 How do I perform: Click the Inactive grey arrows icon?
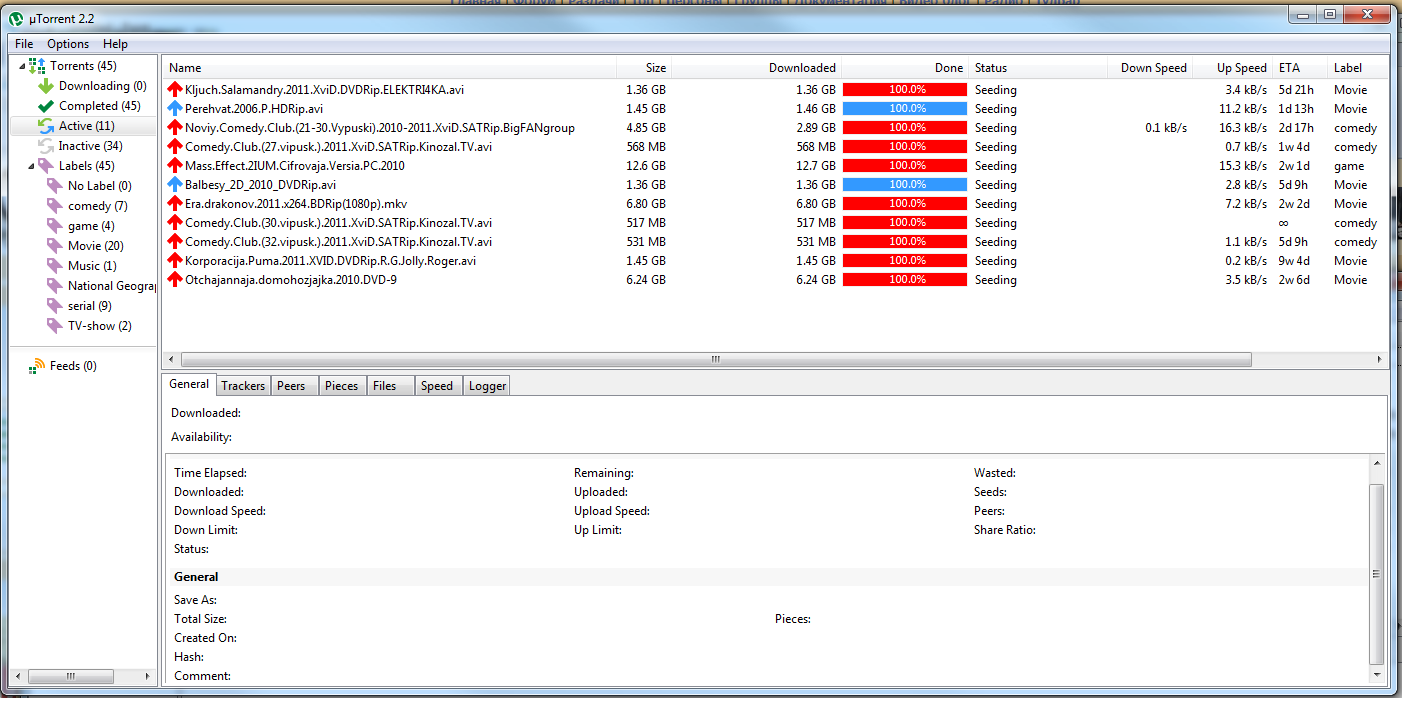tap(46, 146)
